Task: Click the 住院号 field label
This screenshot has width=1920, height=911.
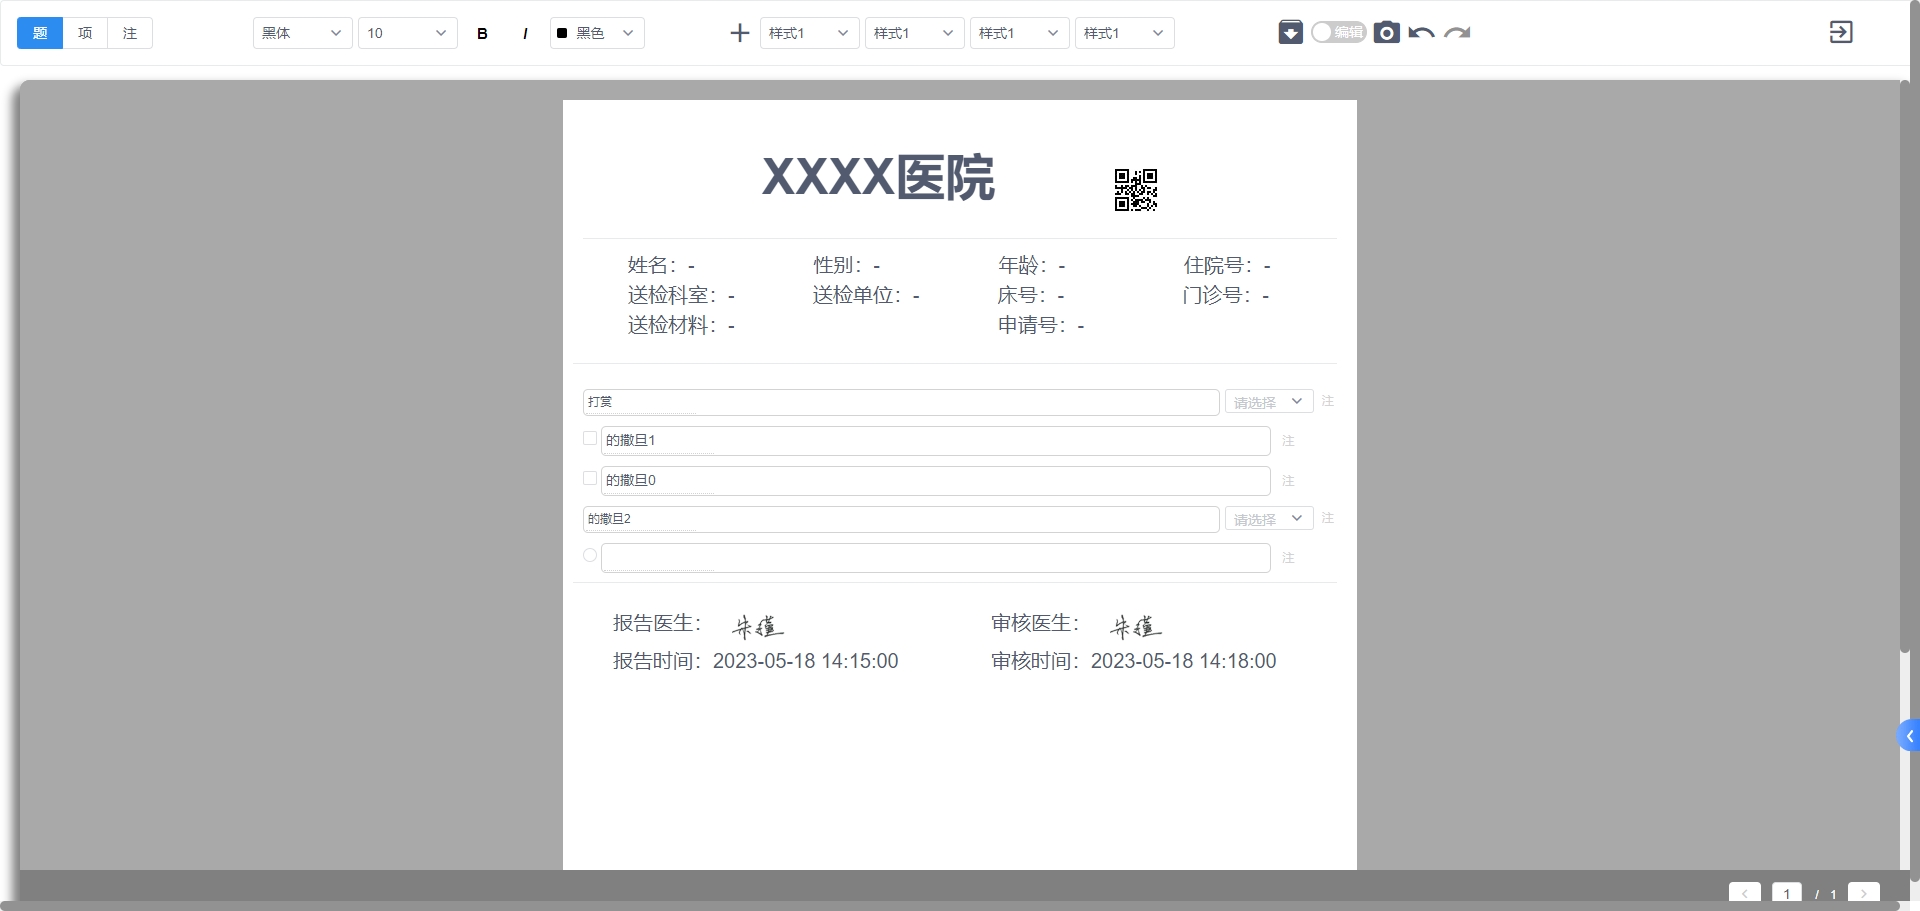Action: coord(1218,265)
